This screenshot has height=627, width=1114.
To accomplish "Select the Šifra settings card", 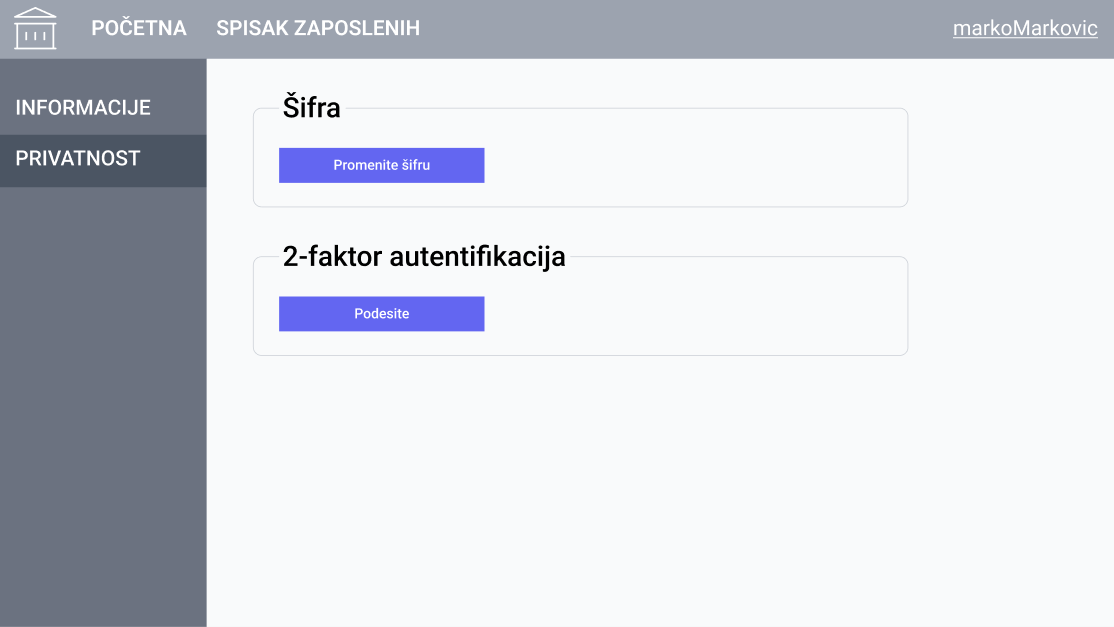I will pos(580,157).
